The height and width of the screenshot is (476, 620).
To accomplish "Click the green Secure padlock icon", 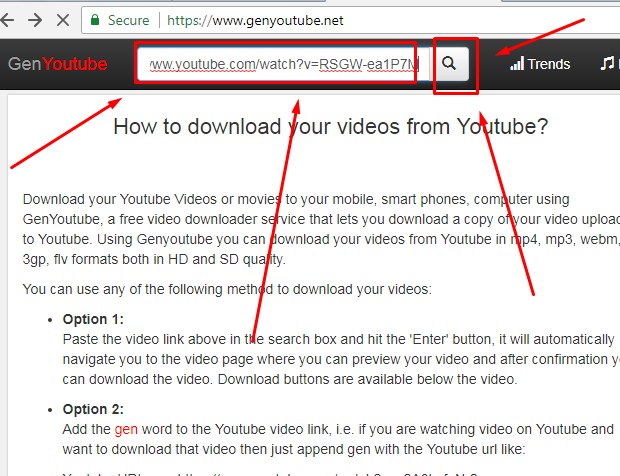I will 95,20.
